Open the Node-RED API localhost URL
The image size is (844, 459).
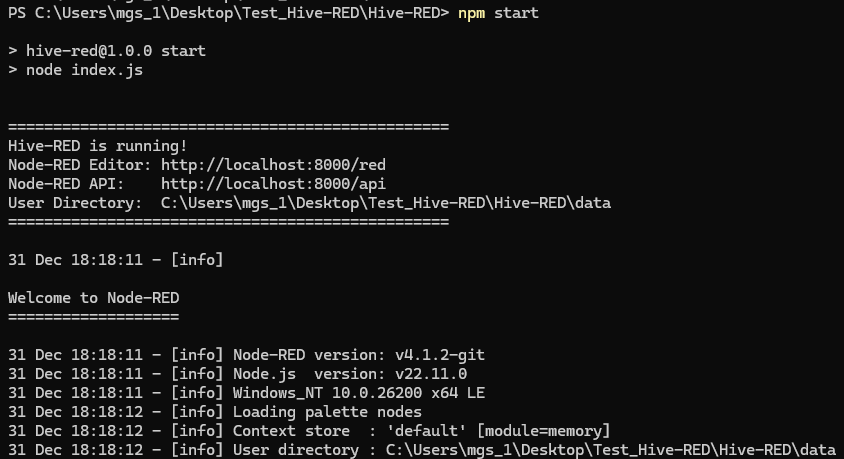tap(273, 184)
